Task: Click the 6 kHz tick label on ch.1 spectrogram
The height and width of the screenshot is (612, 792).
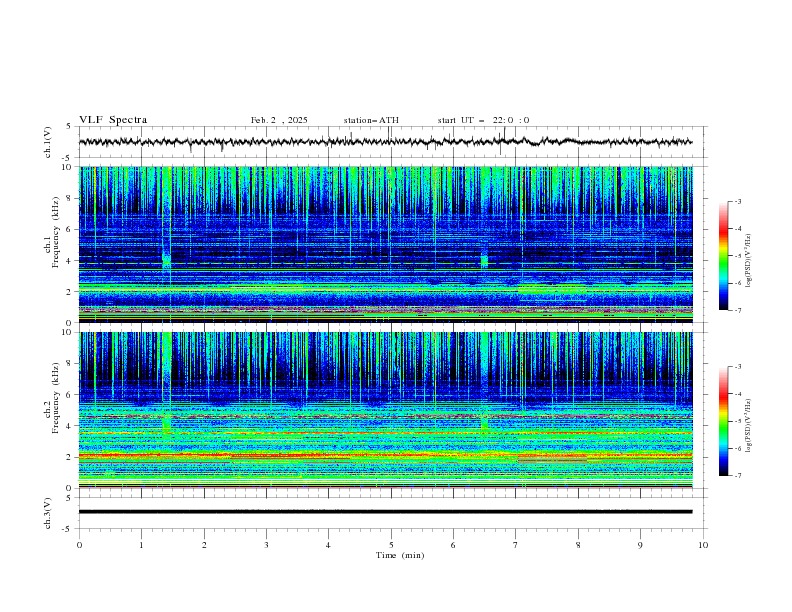Action: click(x=71, y=230)
